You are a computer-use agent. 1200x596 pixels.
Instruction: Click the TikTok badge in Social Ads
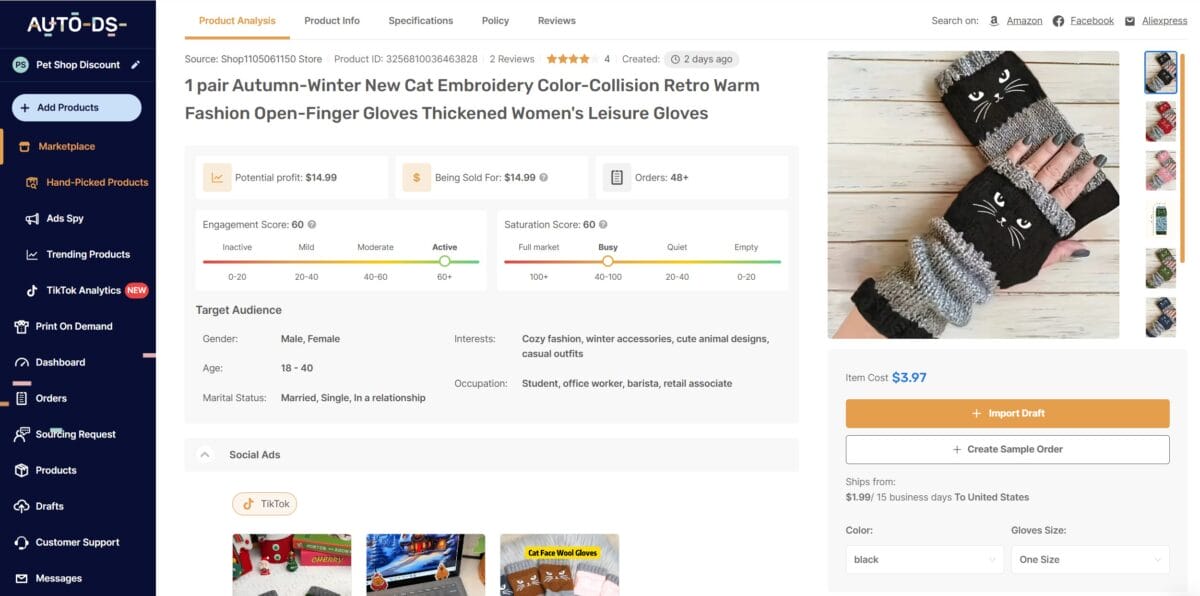pyautogui.click(x=264, y=503)
